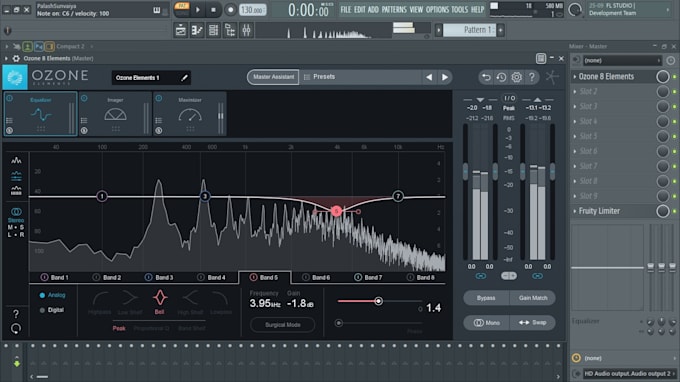This screenshot has width=680, height=382.
Task: Click the Band 5 frequency value 3.95 kHz
Action: [x=265, y=304]
